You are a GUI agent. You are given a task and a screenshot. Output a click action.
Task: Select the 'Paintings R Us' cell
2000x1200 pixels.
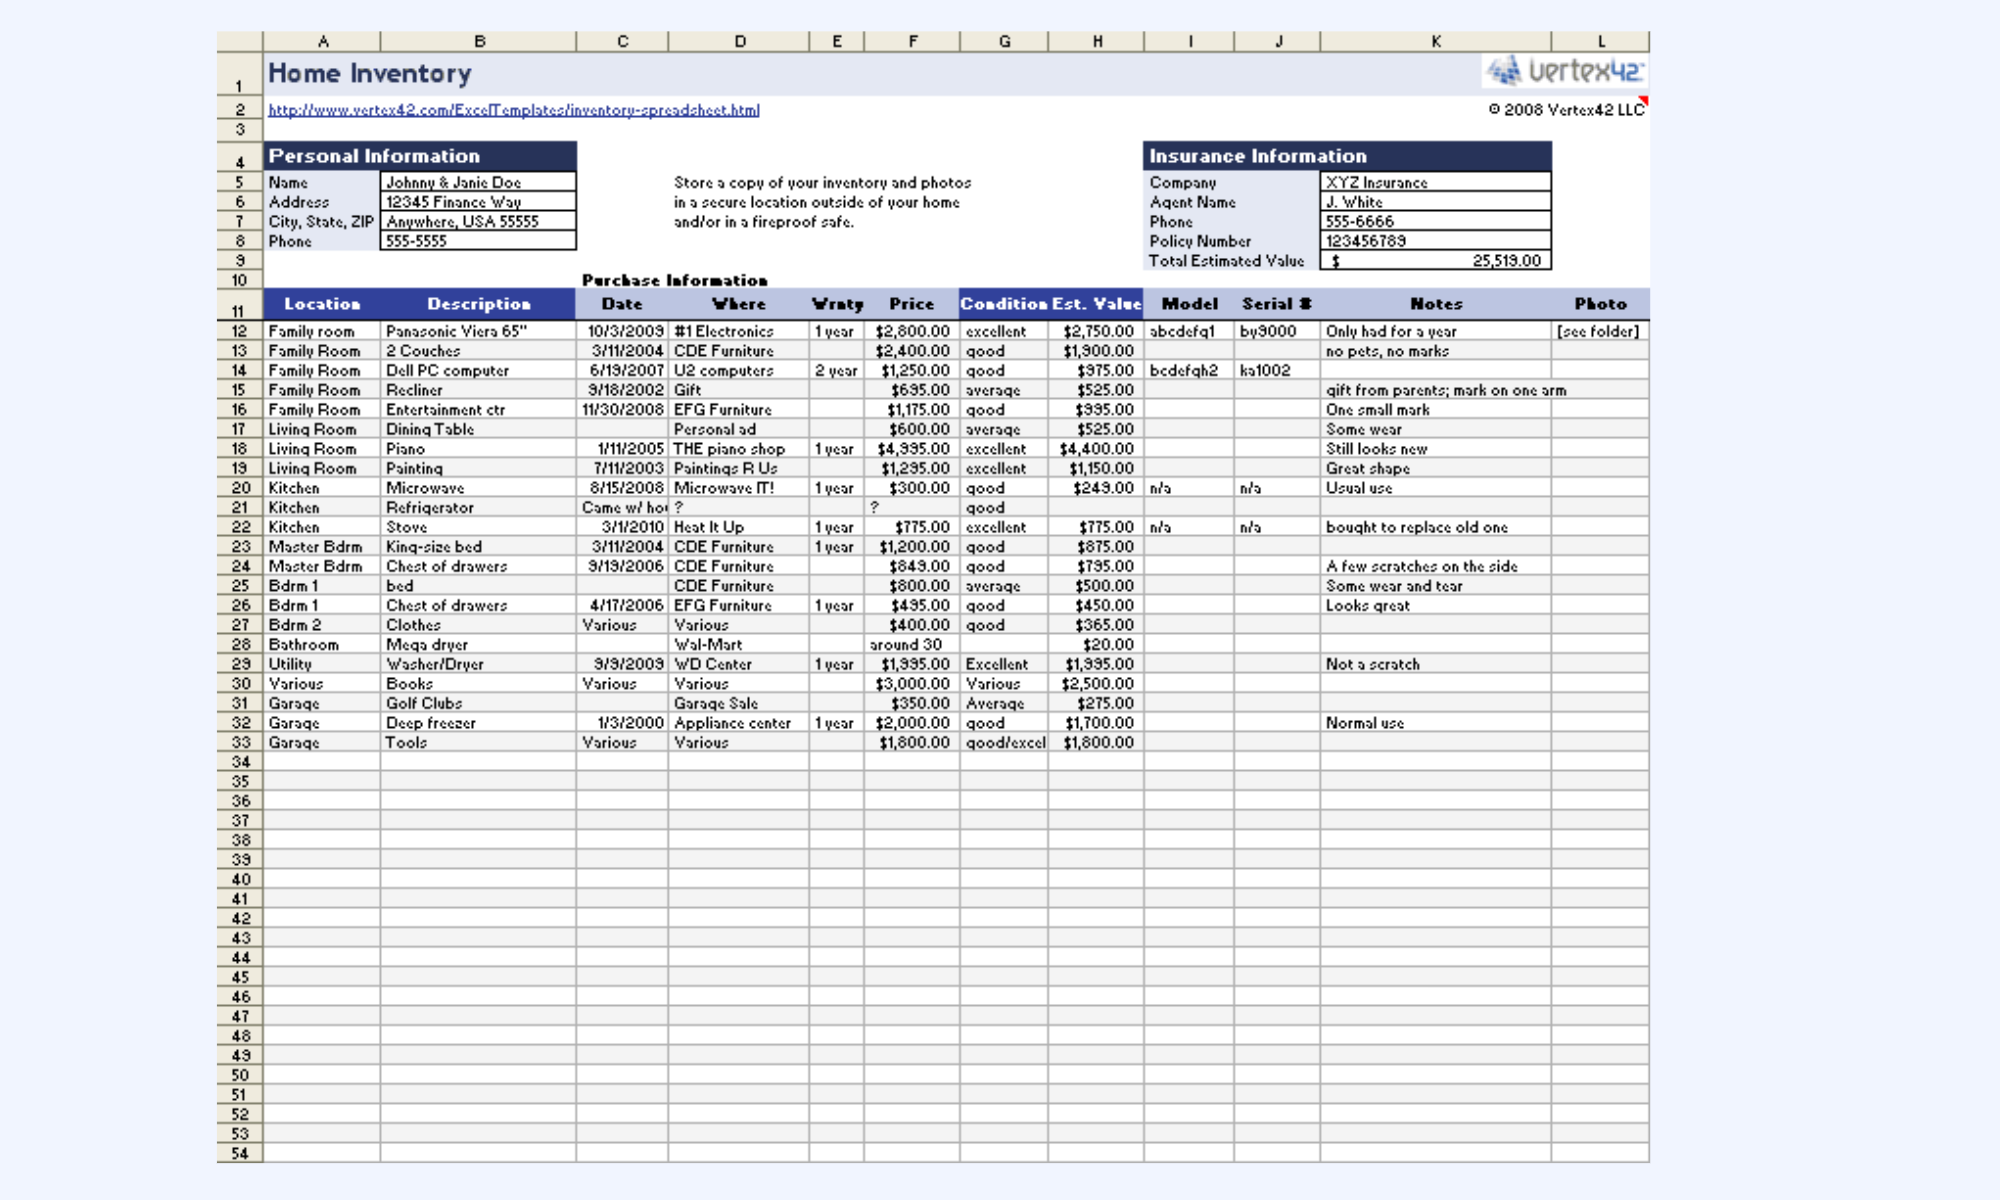click(739, 468)
